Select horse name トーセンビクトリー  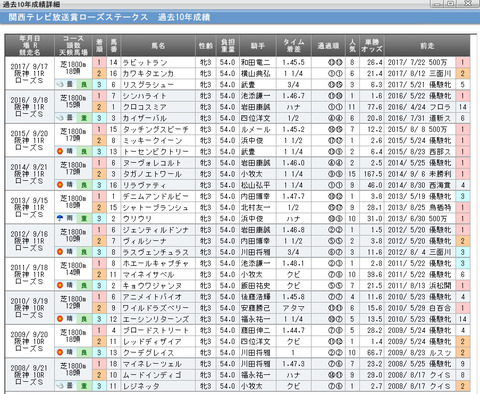coord(156,152)
